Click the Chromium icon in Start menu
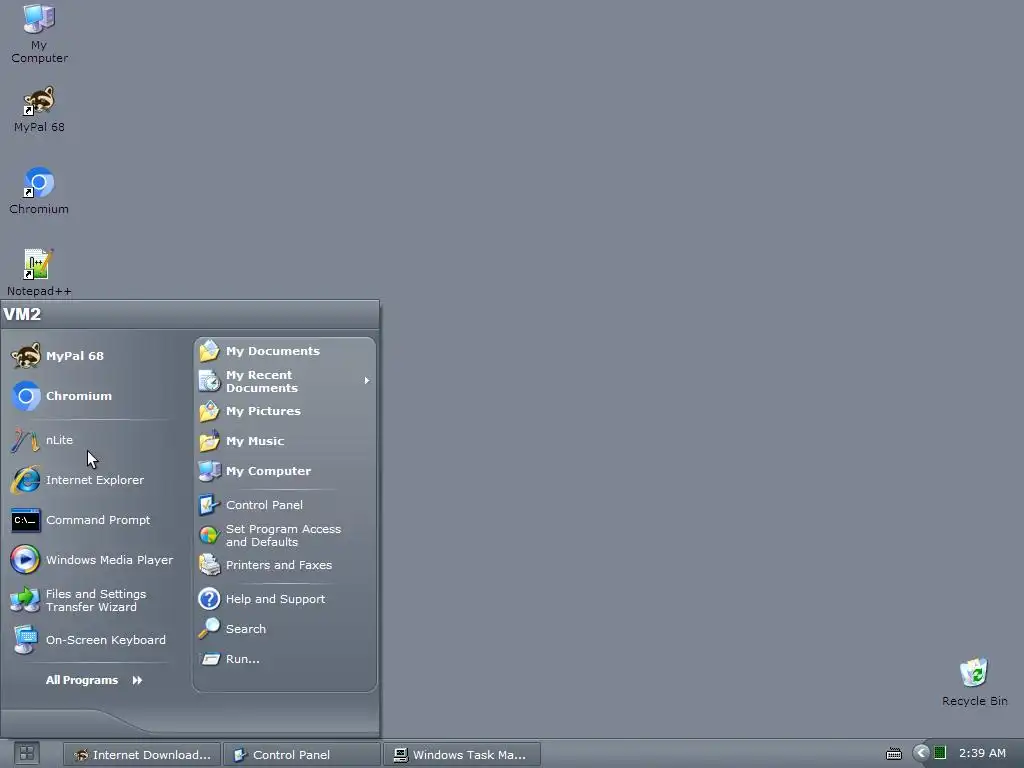 pyautogui.click(x=26, y=396)
